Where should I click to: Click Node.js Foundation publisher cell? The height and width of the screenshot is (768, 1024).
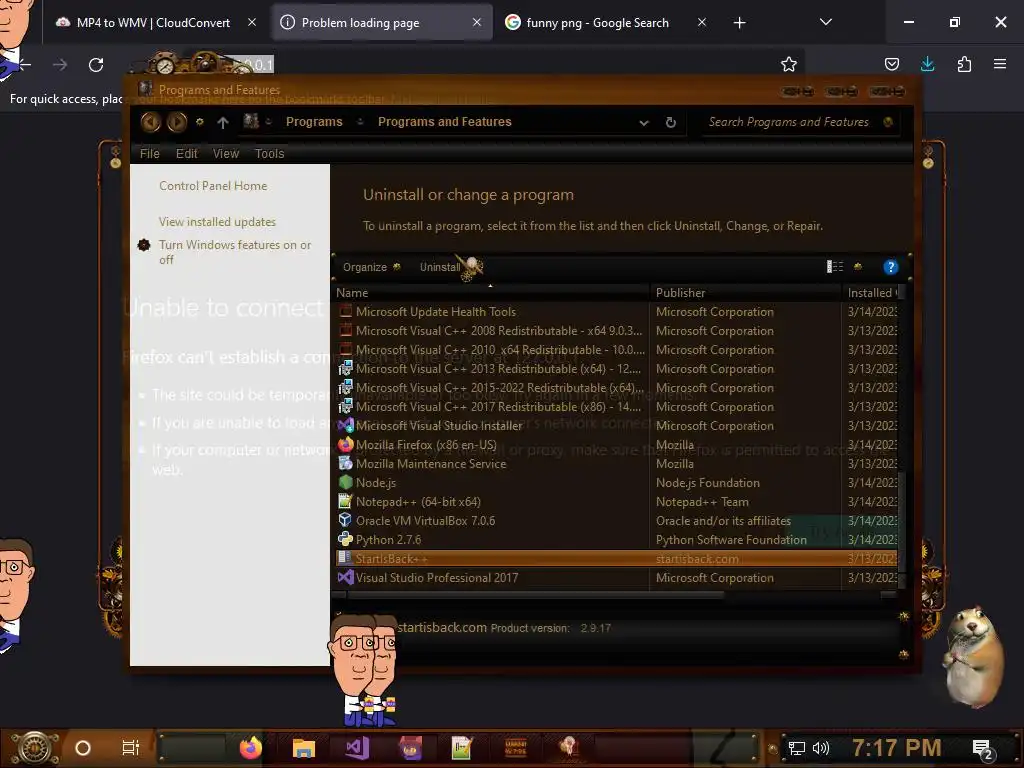(708, 483)
